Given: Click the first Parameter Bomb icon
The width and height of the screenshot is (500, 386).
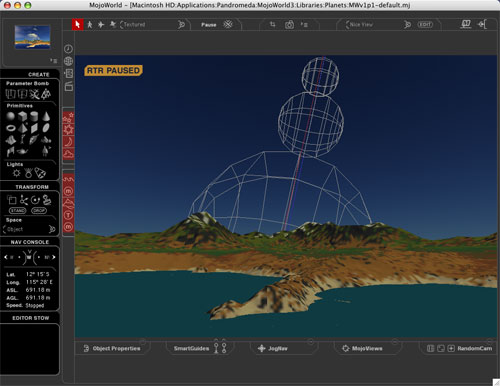Looking at the screenshot, I should pyautogui.click(x=11, y=94).
